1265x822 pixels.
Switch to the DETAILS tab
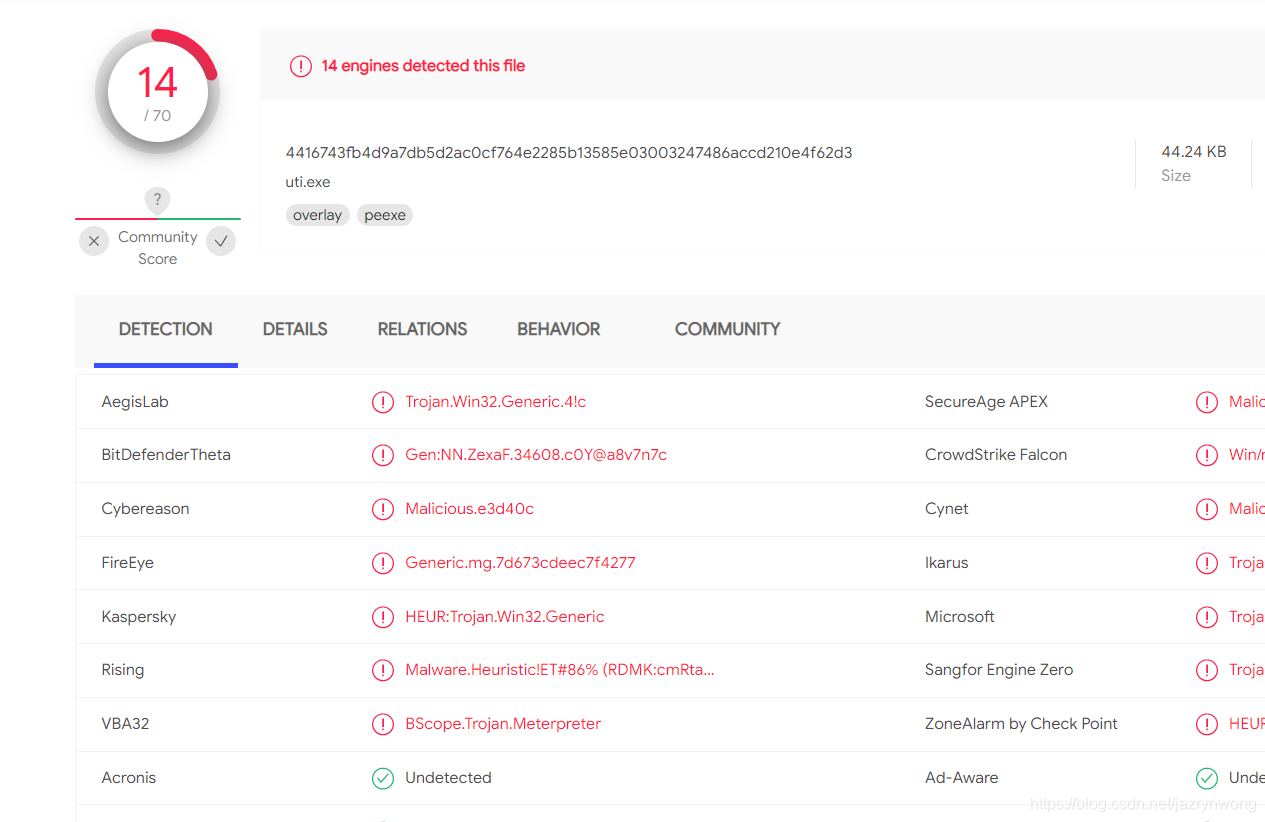point(295,329)
